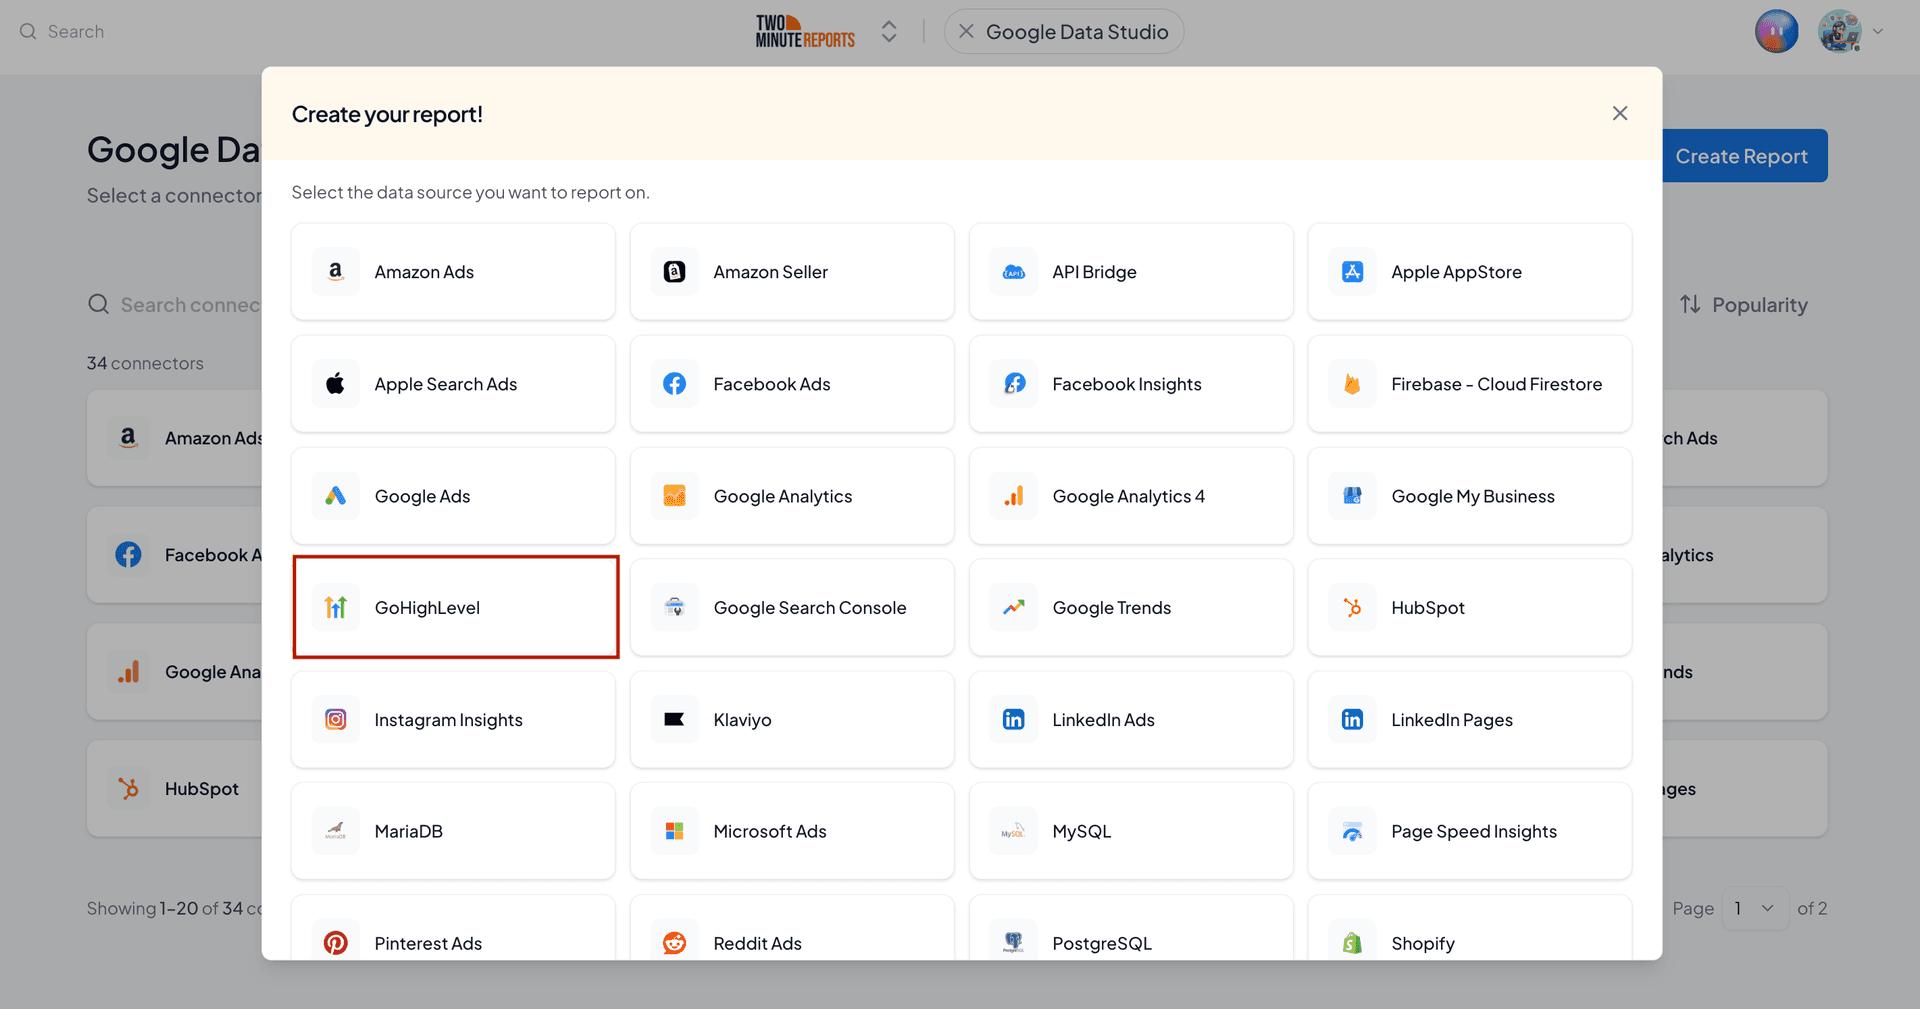The image size is (1920, 1009).
Task: Click the Google Analytics 4 bar icon in dialog
Action: tap(1014, 496)
